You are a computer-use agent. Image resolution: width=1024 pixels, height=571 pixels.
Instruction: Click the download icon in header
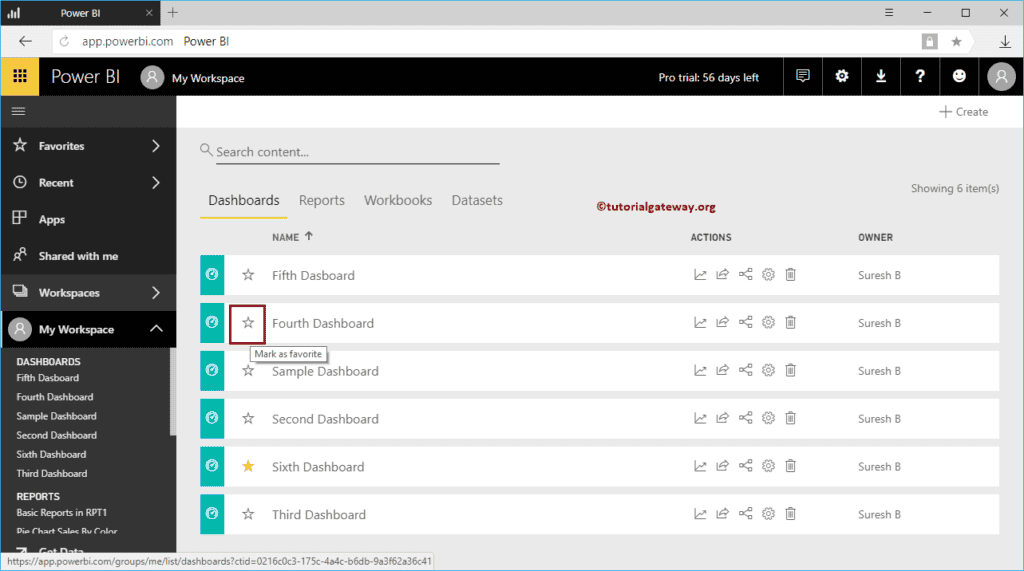[x=881, y=76]
